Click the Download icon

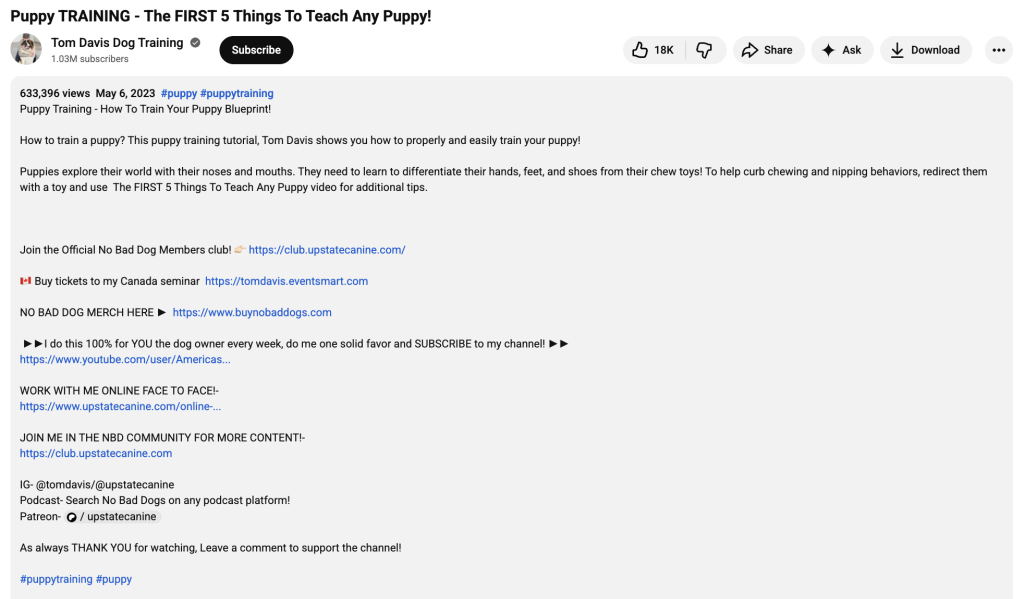(x=899, y=50)
